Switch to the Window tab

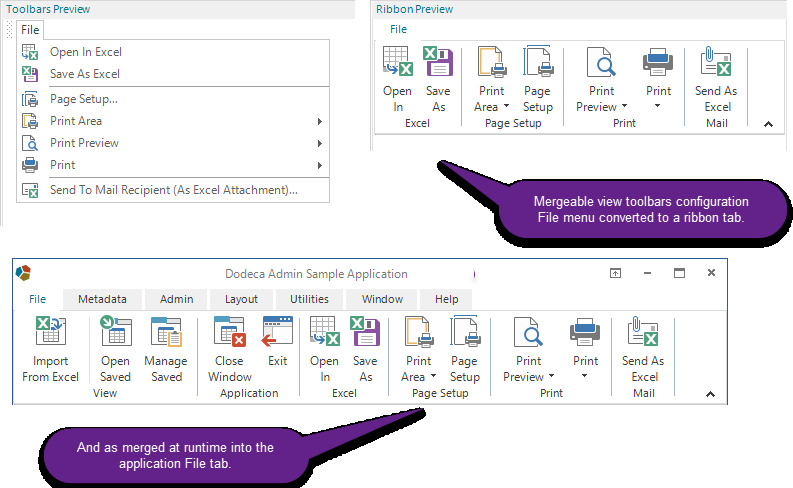pyautogui.click(x=382, y=299)
